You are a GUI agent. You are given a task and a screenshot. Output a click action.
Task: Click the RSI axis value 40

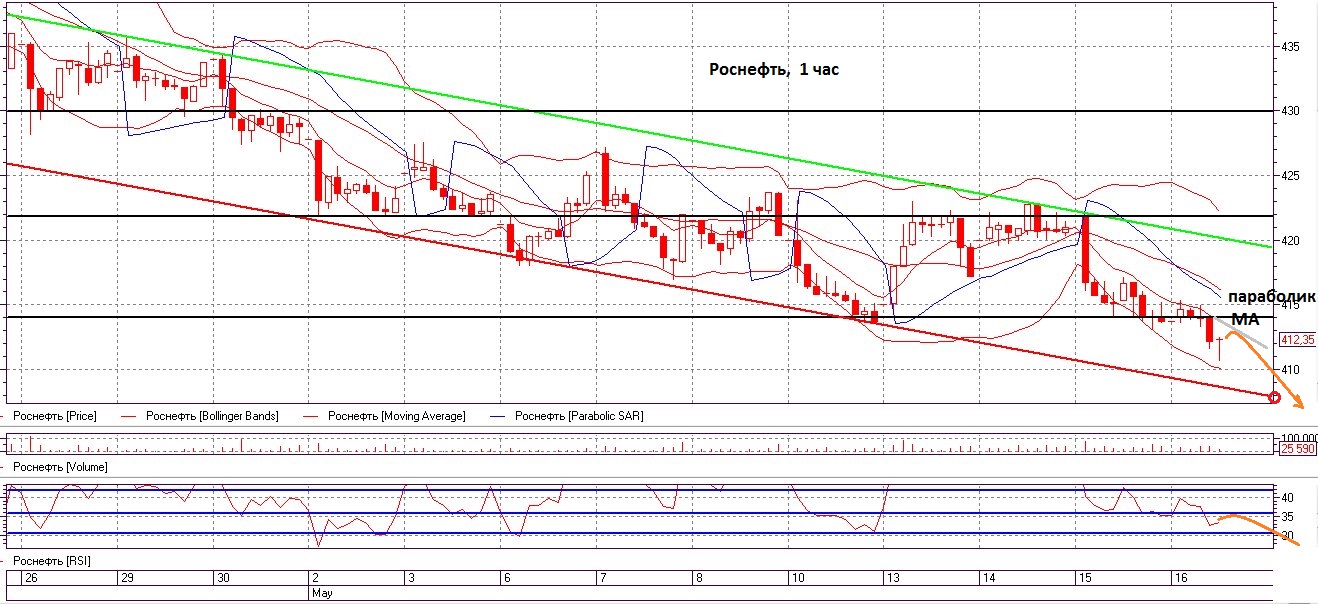tap(1288, 497)
